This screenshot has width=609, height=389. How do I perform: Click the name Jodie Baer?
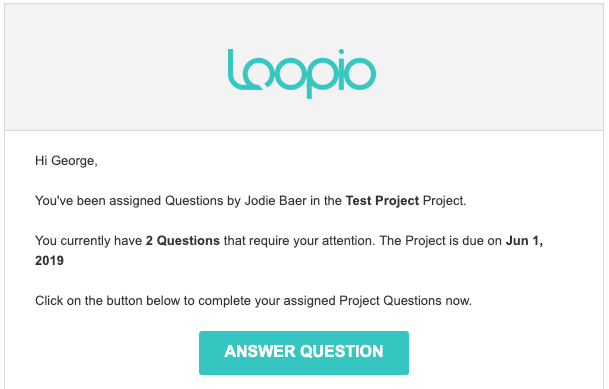[x=275, y=201]
